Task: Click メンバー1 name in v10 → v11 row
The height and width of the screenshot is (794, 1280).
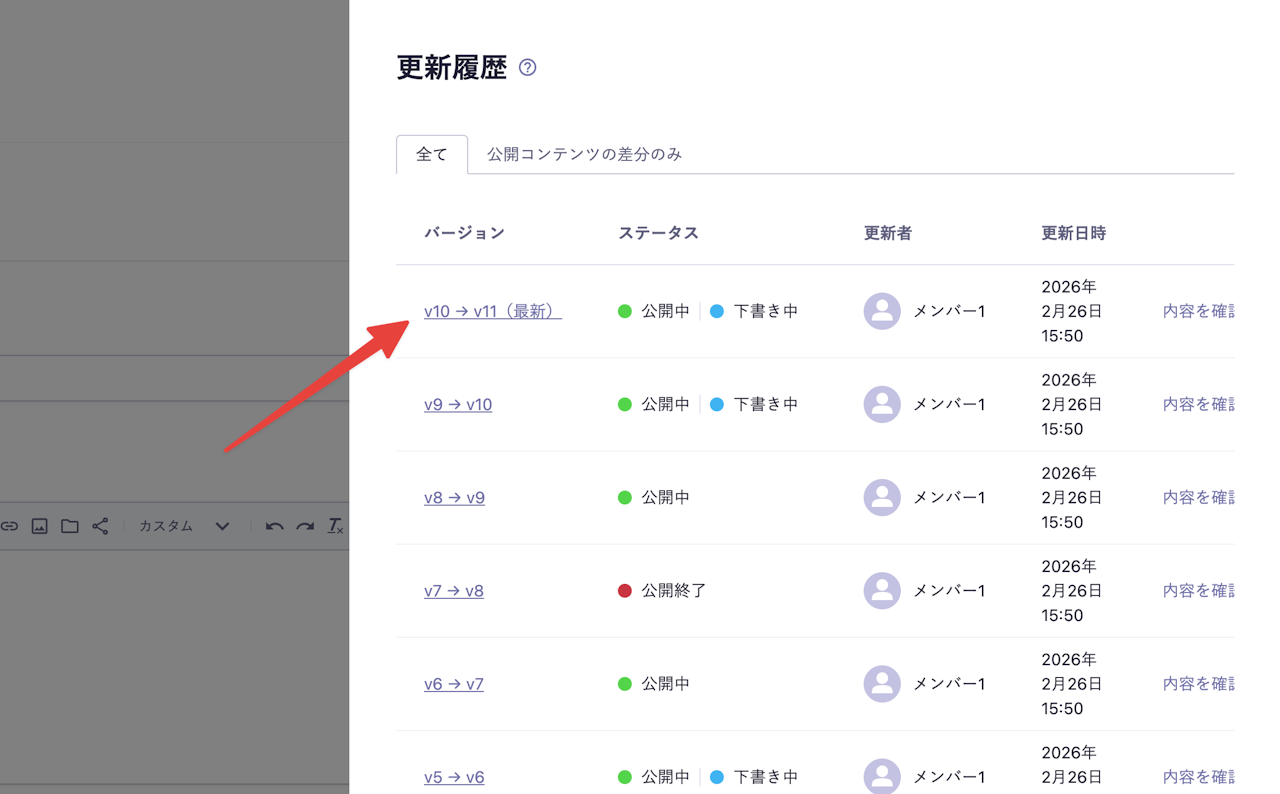Action: pyautogui.click(x=949, y=311)
